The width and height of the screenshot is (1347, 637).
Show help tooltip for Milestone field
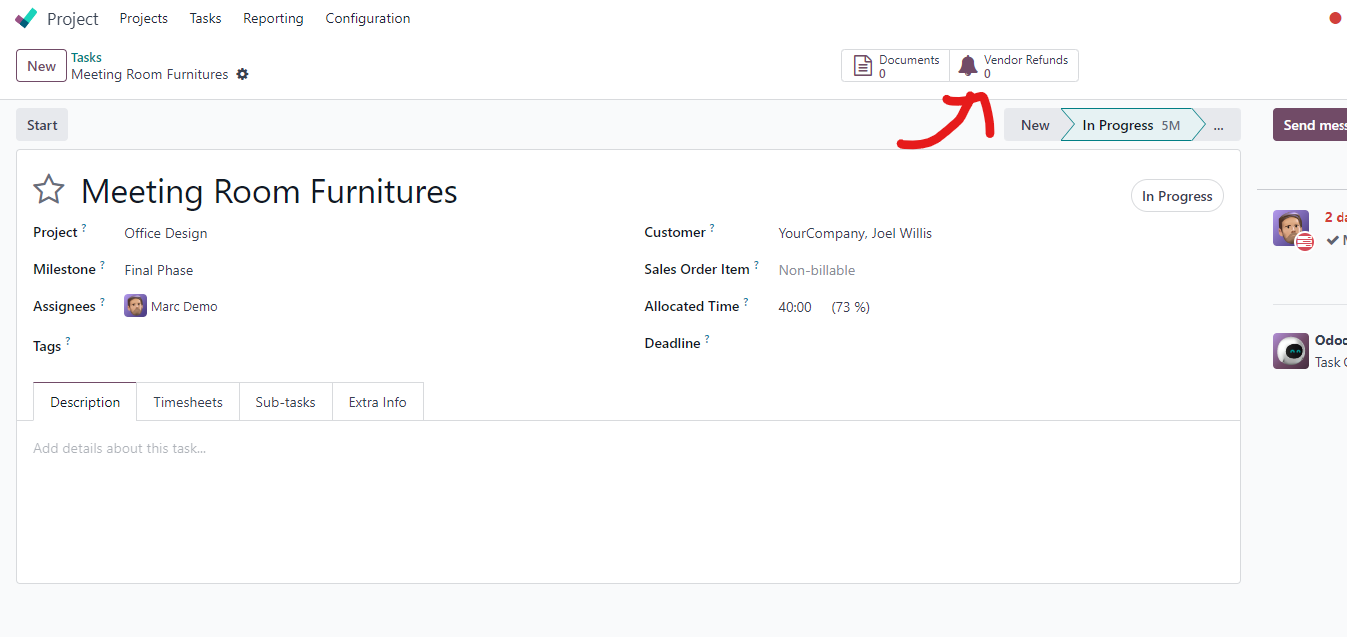click(x=103, y=265)
